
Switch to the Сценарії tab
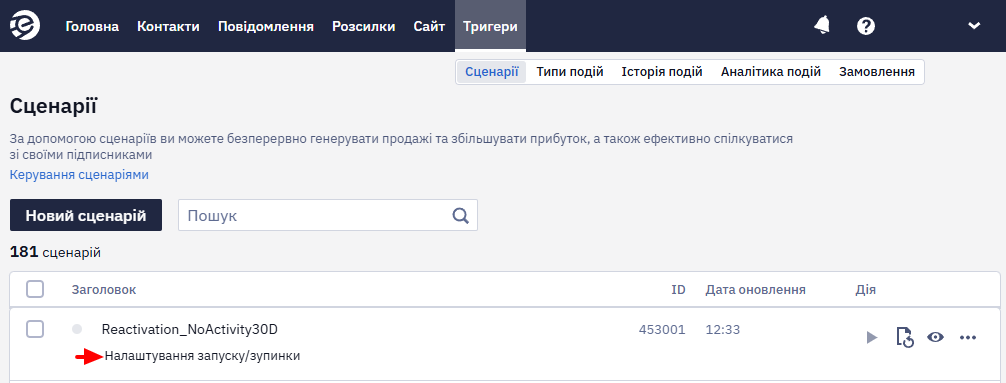[x=491, y=72]
